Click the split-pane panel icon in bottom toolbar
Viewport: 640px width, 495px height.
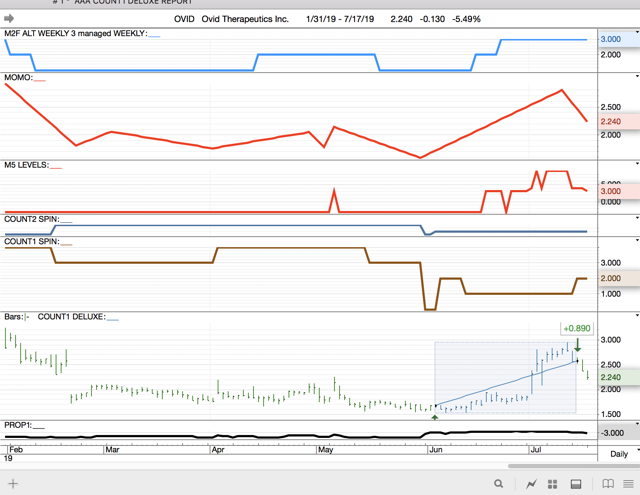pyautogui.click(x=576, y=484)
